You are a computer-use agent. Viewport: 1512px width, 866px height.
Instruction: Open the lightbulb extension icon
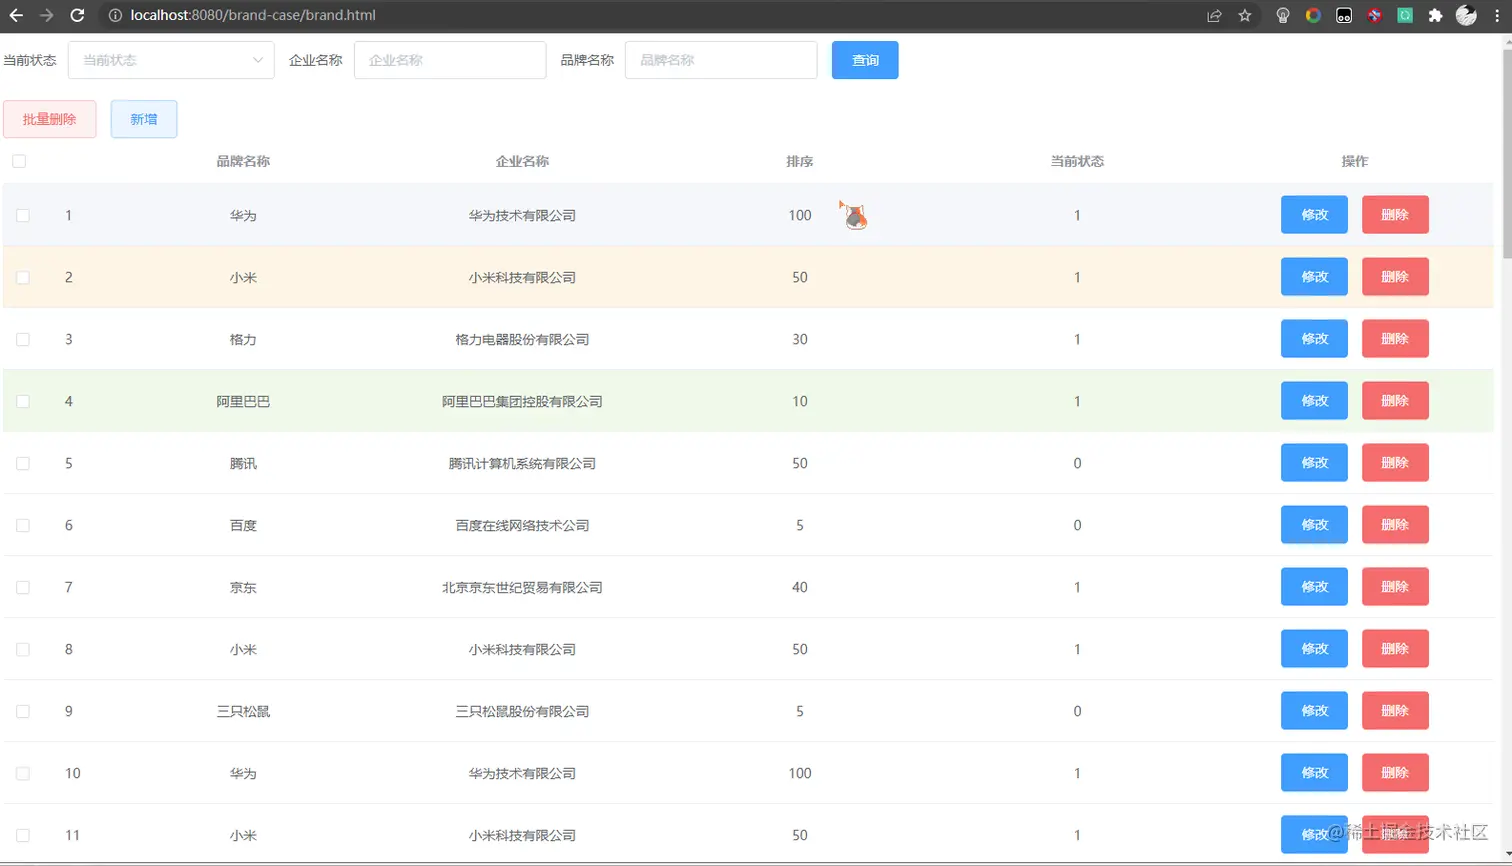click(1283, 15)
